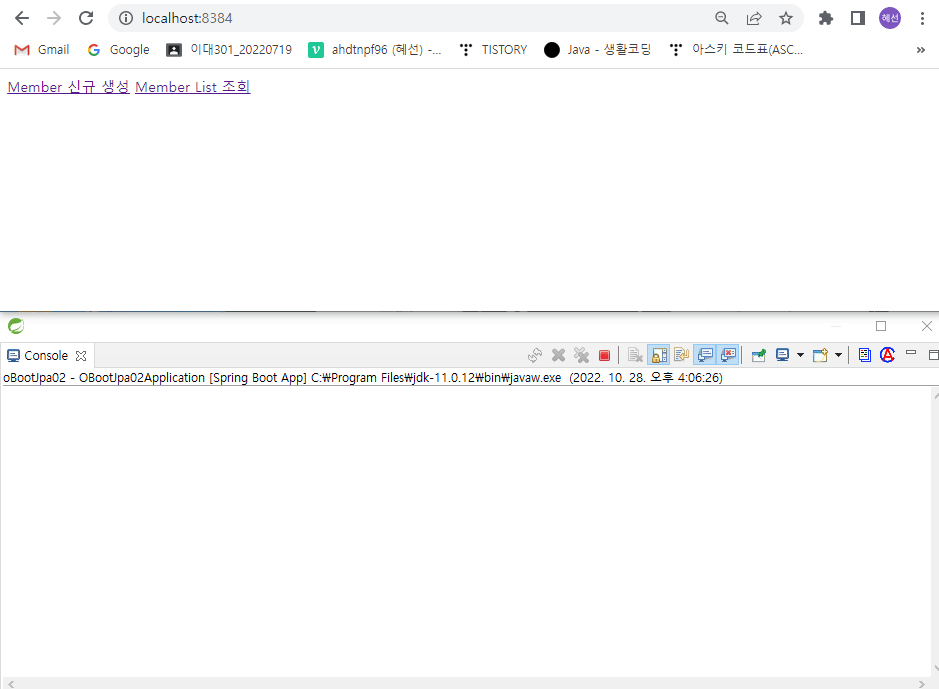The height and width of the screenshot is (689, 939).
Task: Open the purple profile avatar
Action: pyautogui.click(x=890, y=18)
